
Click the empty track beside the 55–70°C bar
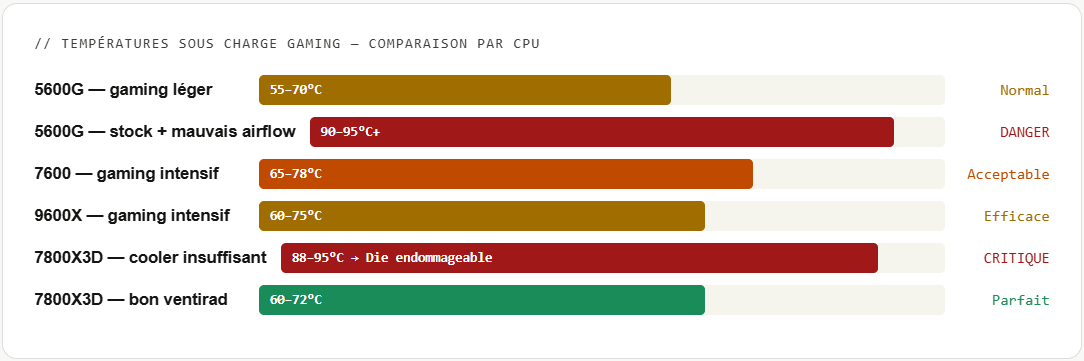[x=807, y=90]
